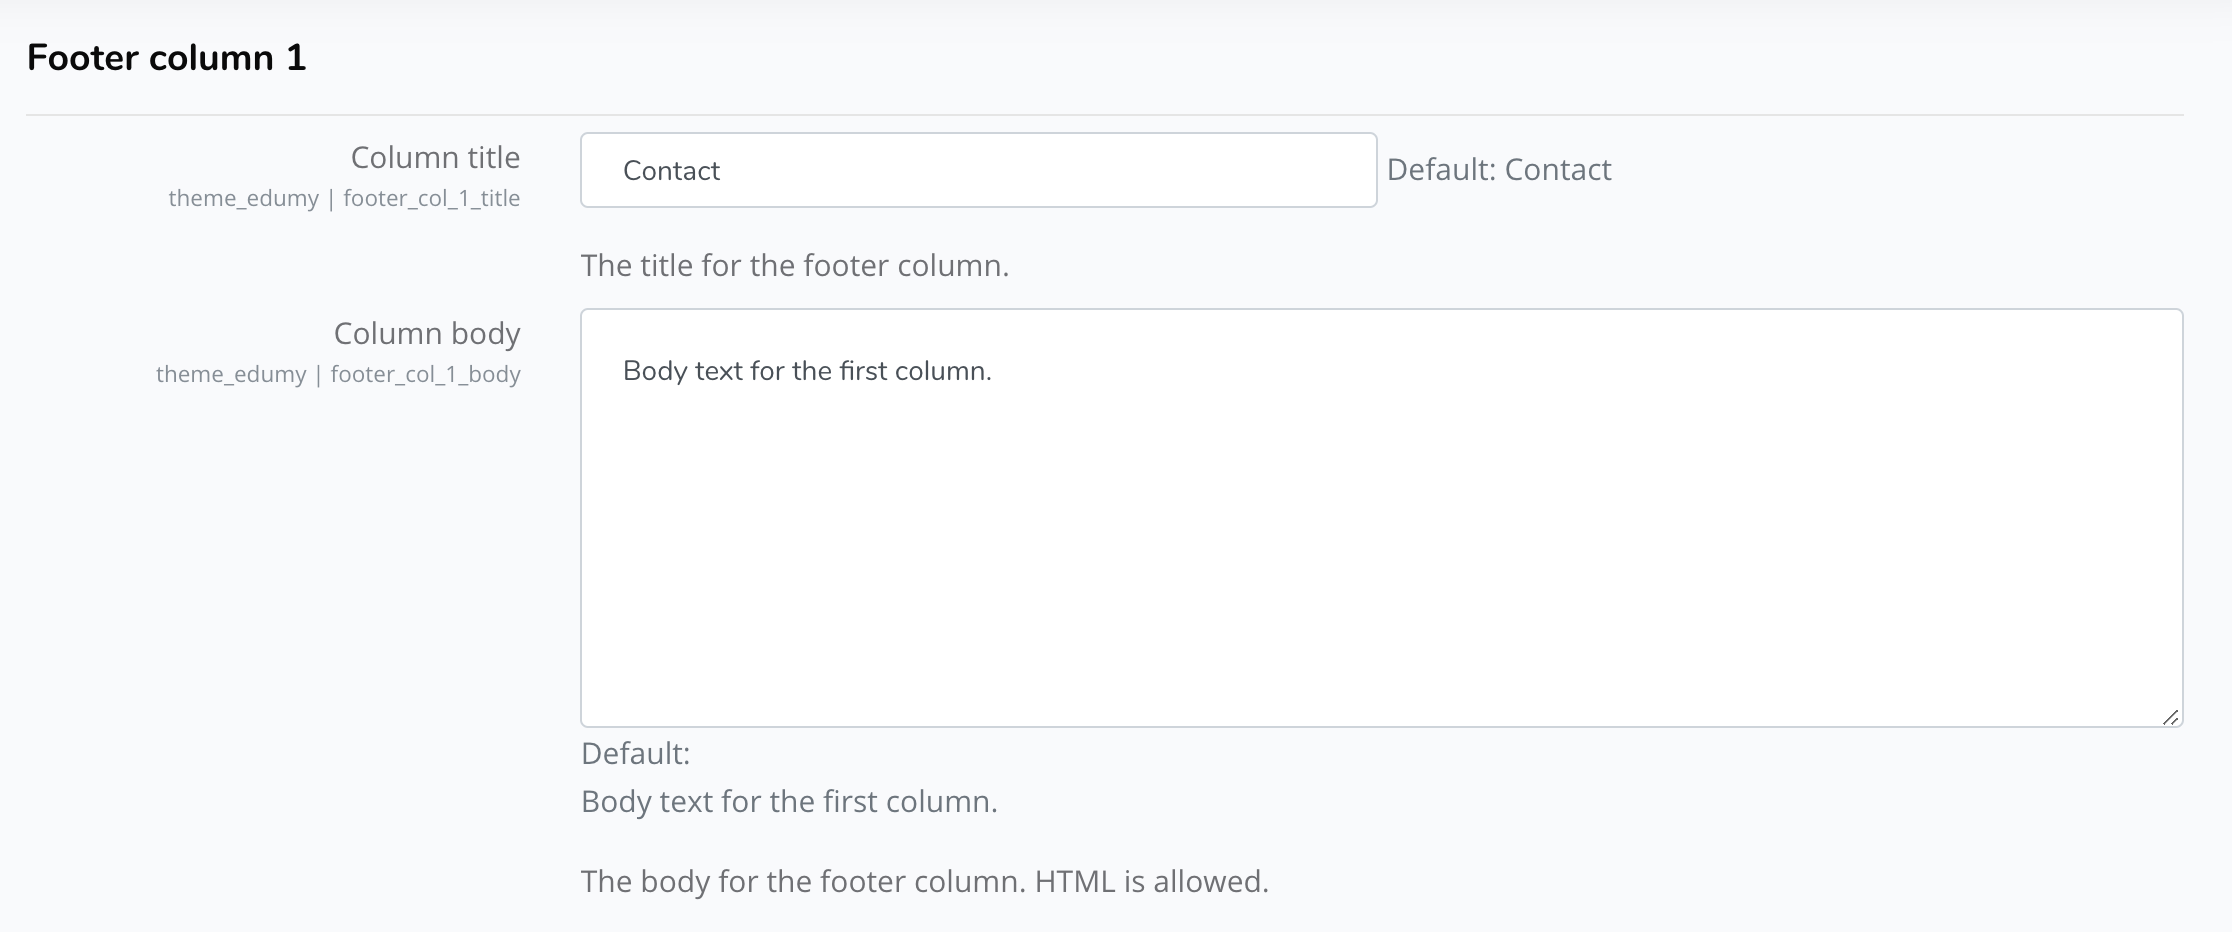Click 'theme_edumy' text under Column body

[x=231, y=374]
